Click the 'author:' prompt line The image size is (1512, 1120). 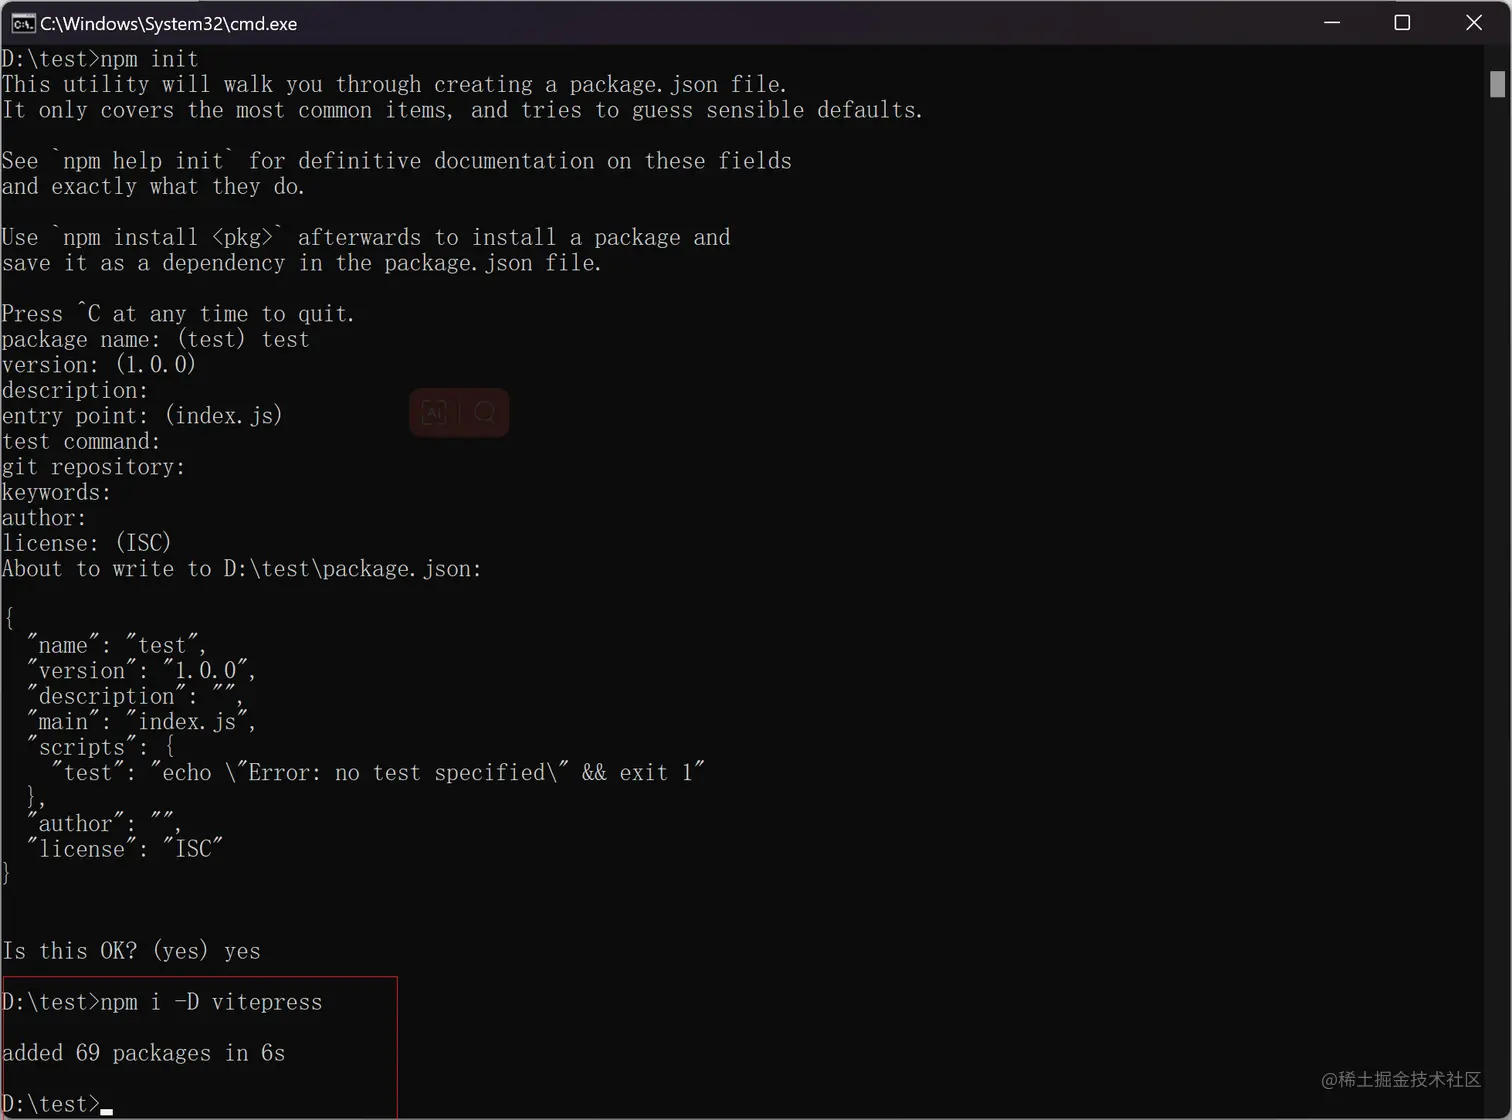(44, 518)
